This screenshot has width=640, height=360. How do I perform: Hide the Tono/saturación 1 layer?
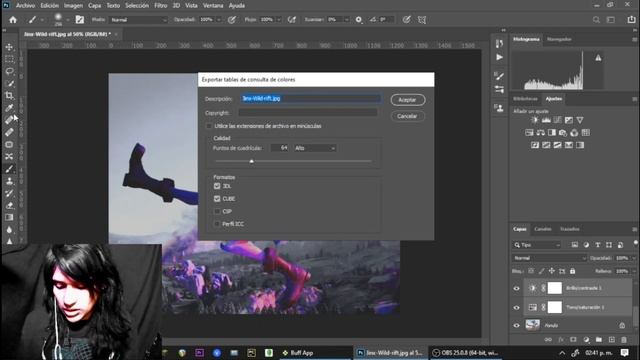coord(516,307)
